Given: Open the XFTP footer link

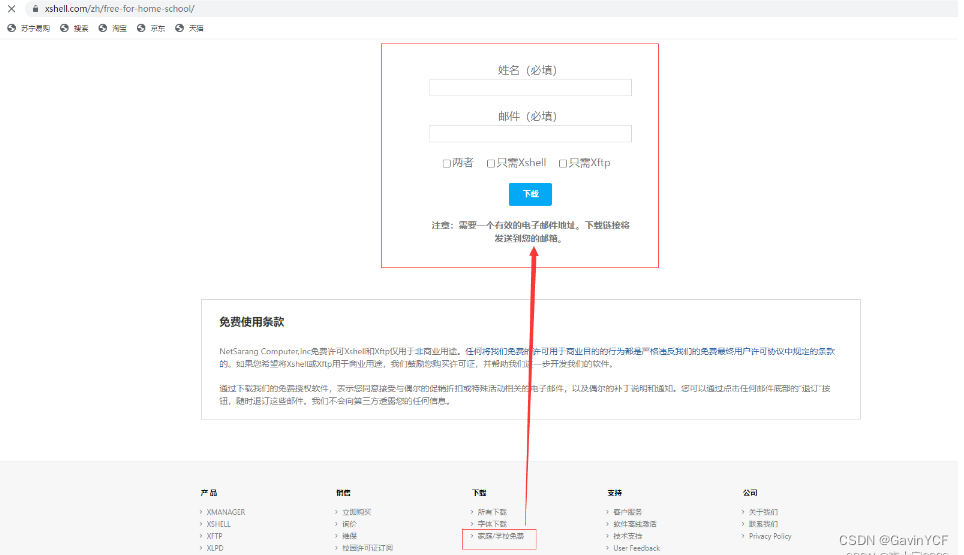Looking at the screenshot, I should click(214, 536).
